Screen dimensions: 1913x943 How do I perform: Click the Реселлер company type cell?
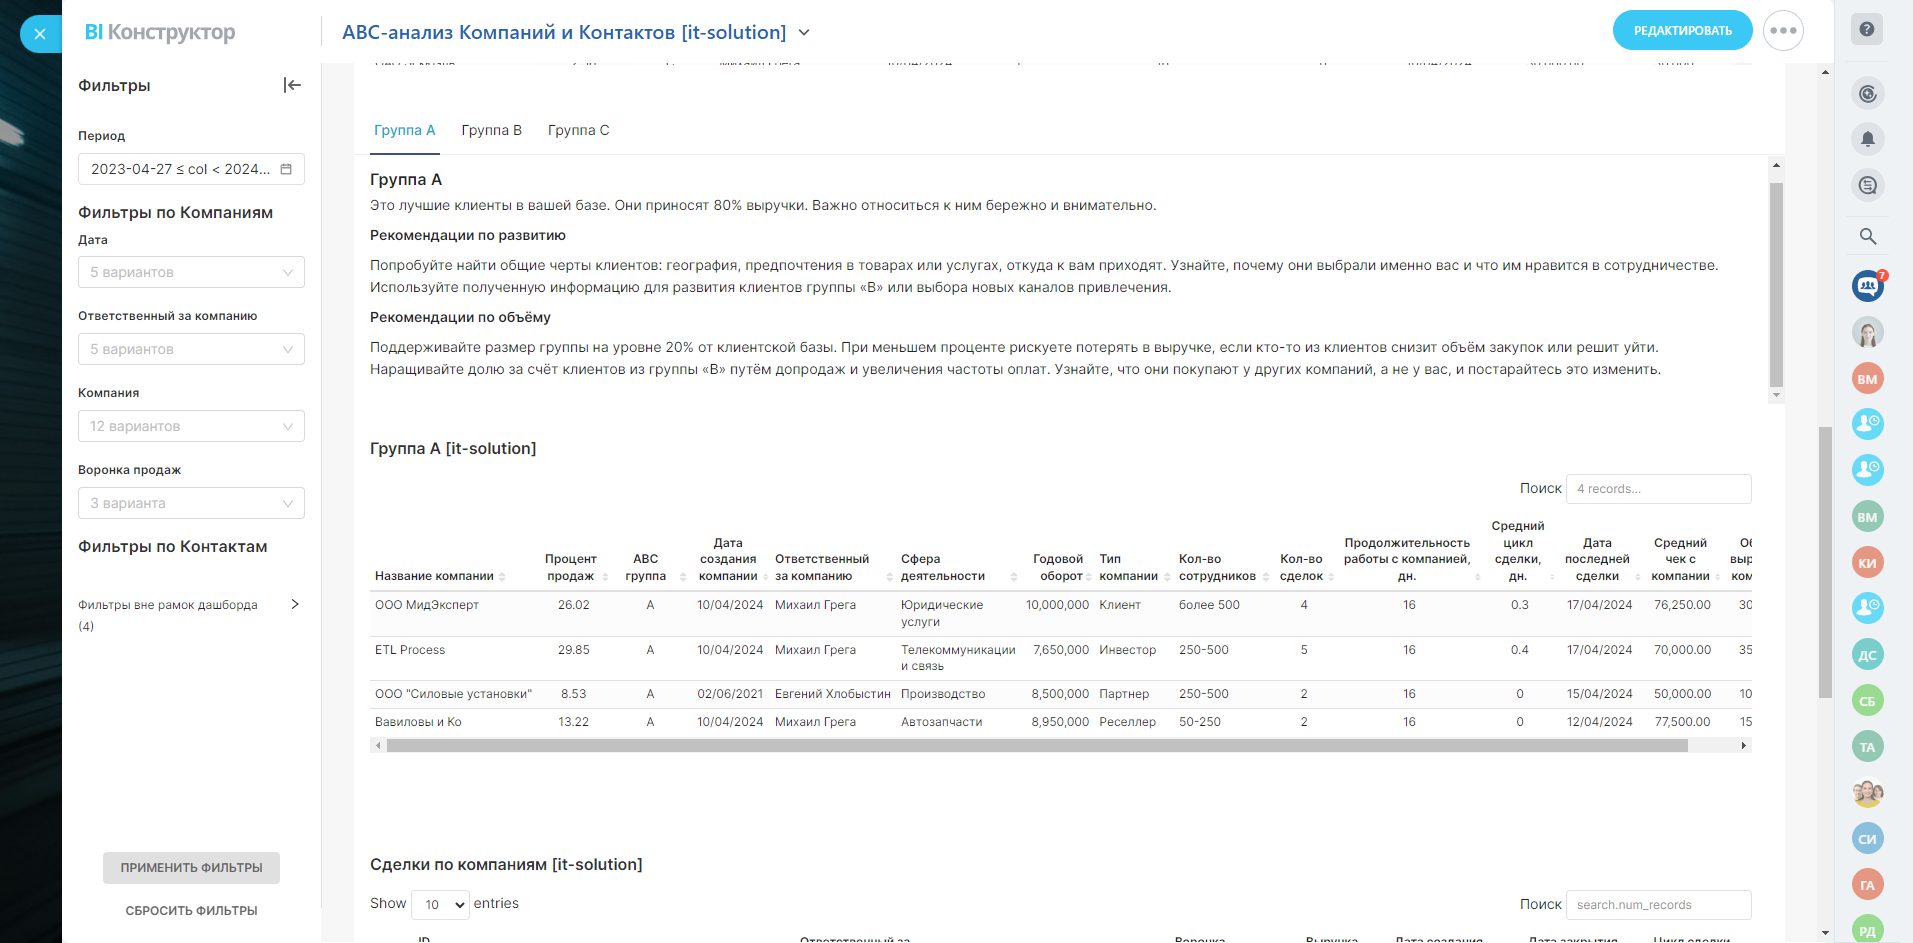(1127, 722)
